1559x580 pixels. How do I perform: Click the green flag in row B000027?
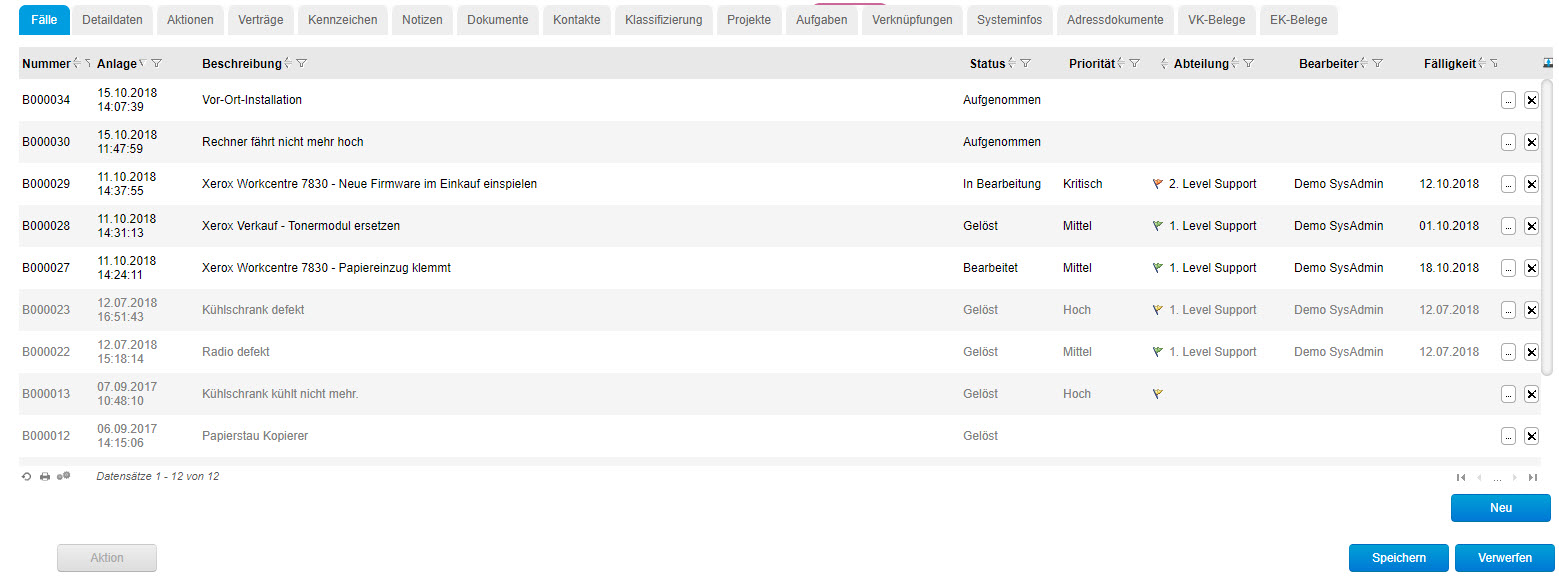(x=1158, y=268)
